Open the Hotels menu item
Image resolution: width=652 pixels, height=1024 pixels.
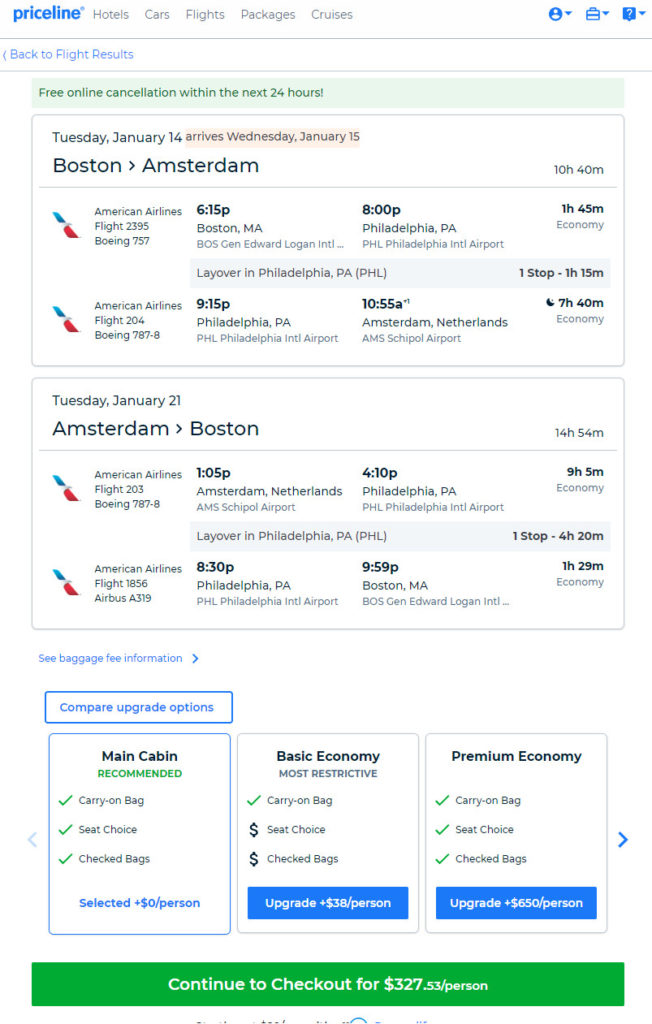click(x=110, y=14)
